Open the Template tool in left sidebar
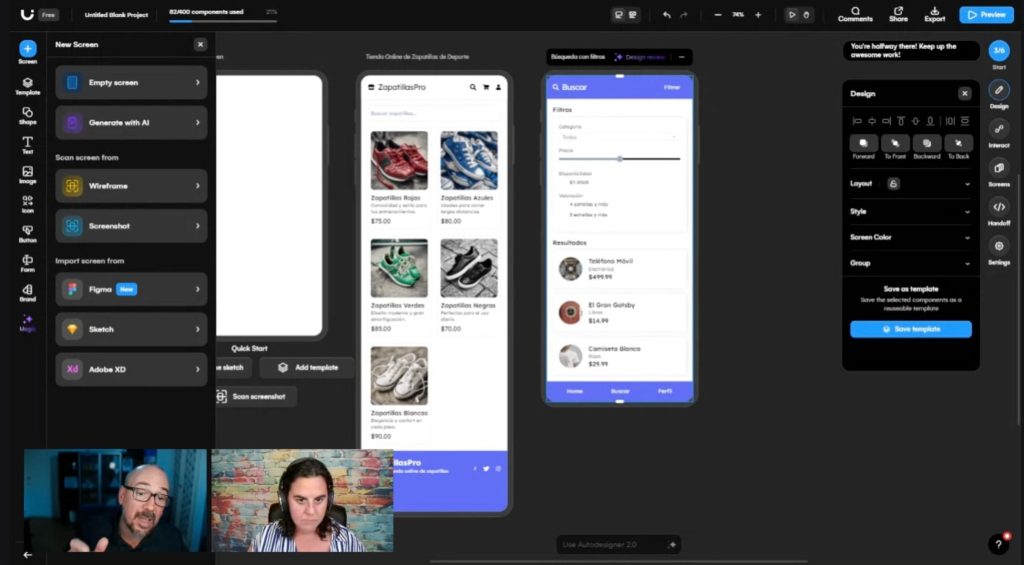The width and height of the screenshot is (1024, 565). 27,86
